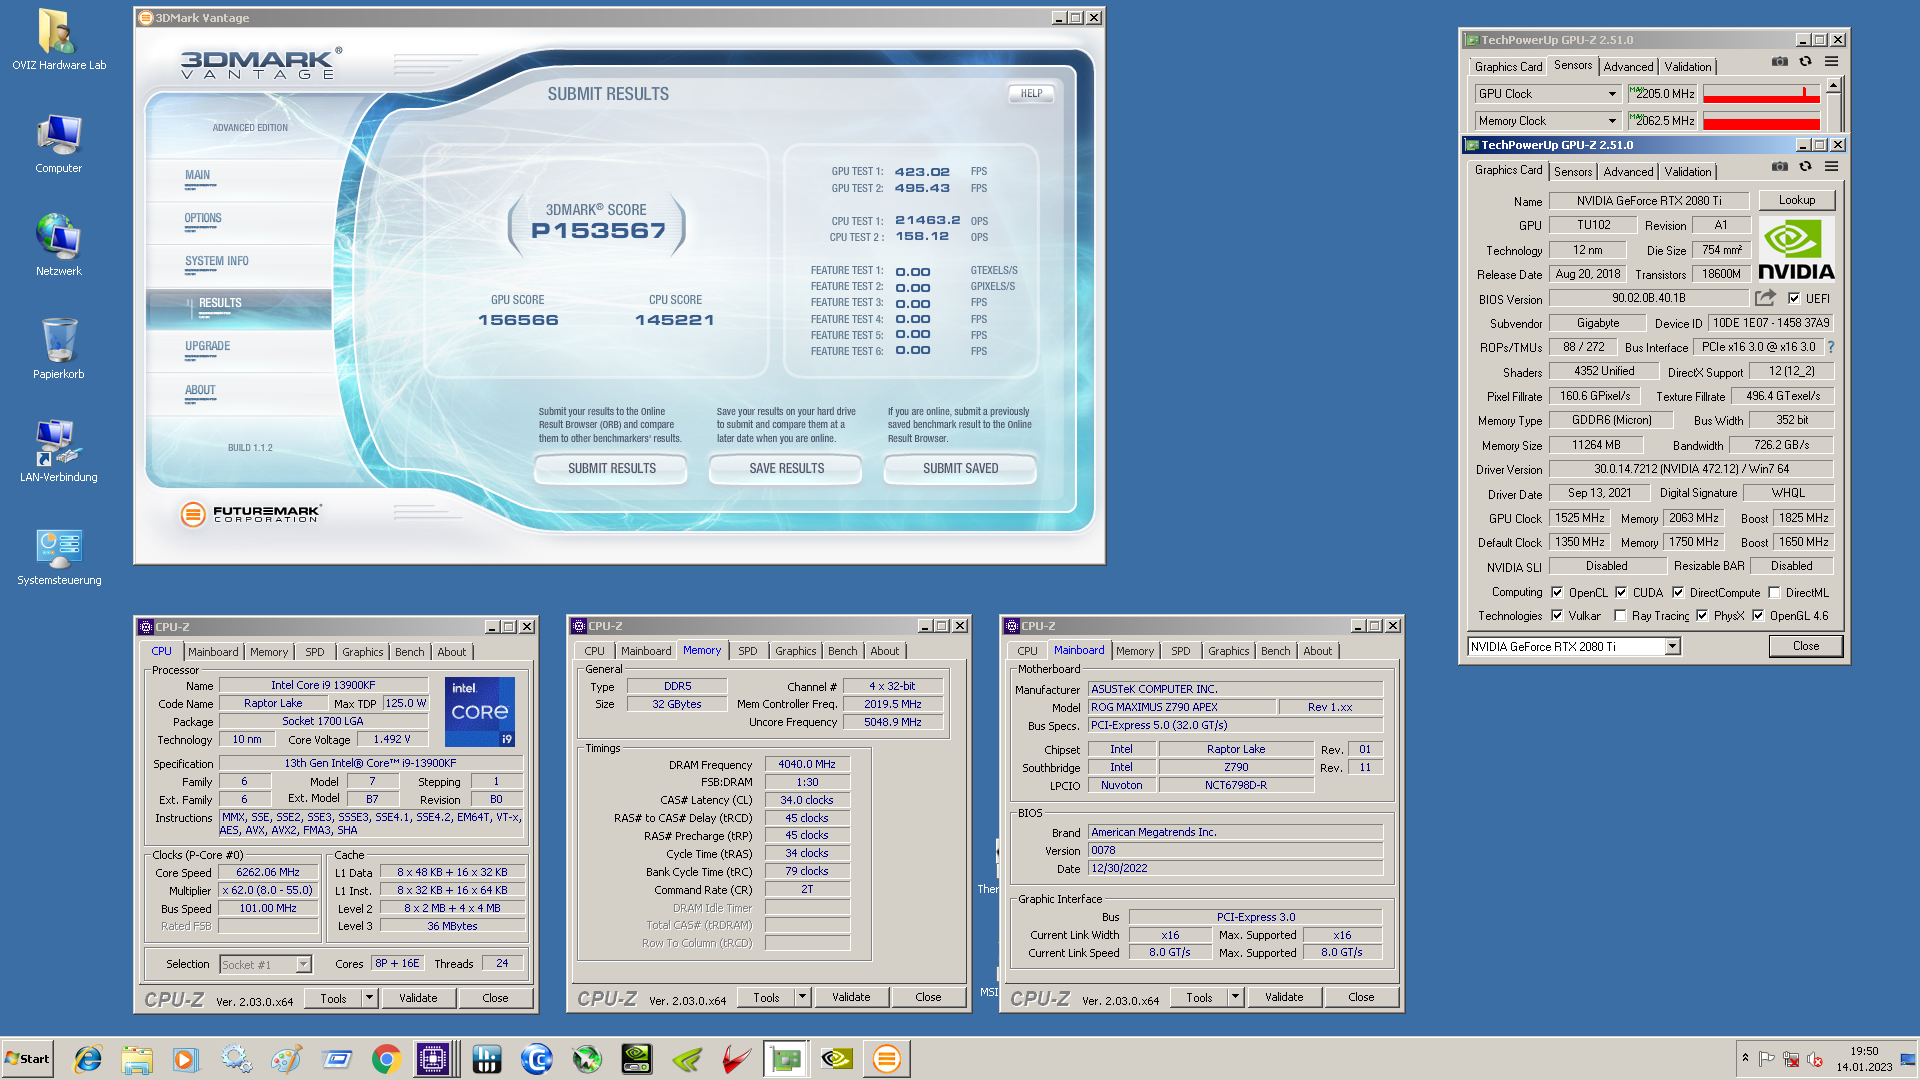Refresh the front GPU-Z Graphics Card window
This screenshot has width=1920, height=1080.
coord(1806,167)
